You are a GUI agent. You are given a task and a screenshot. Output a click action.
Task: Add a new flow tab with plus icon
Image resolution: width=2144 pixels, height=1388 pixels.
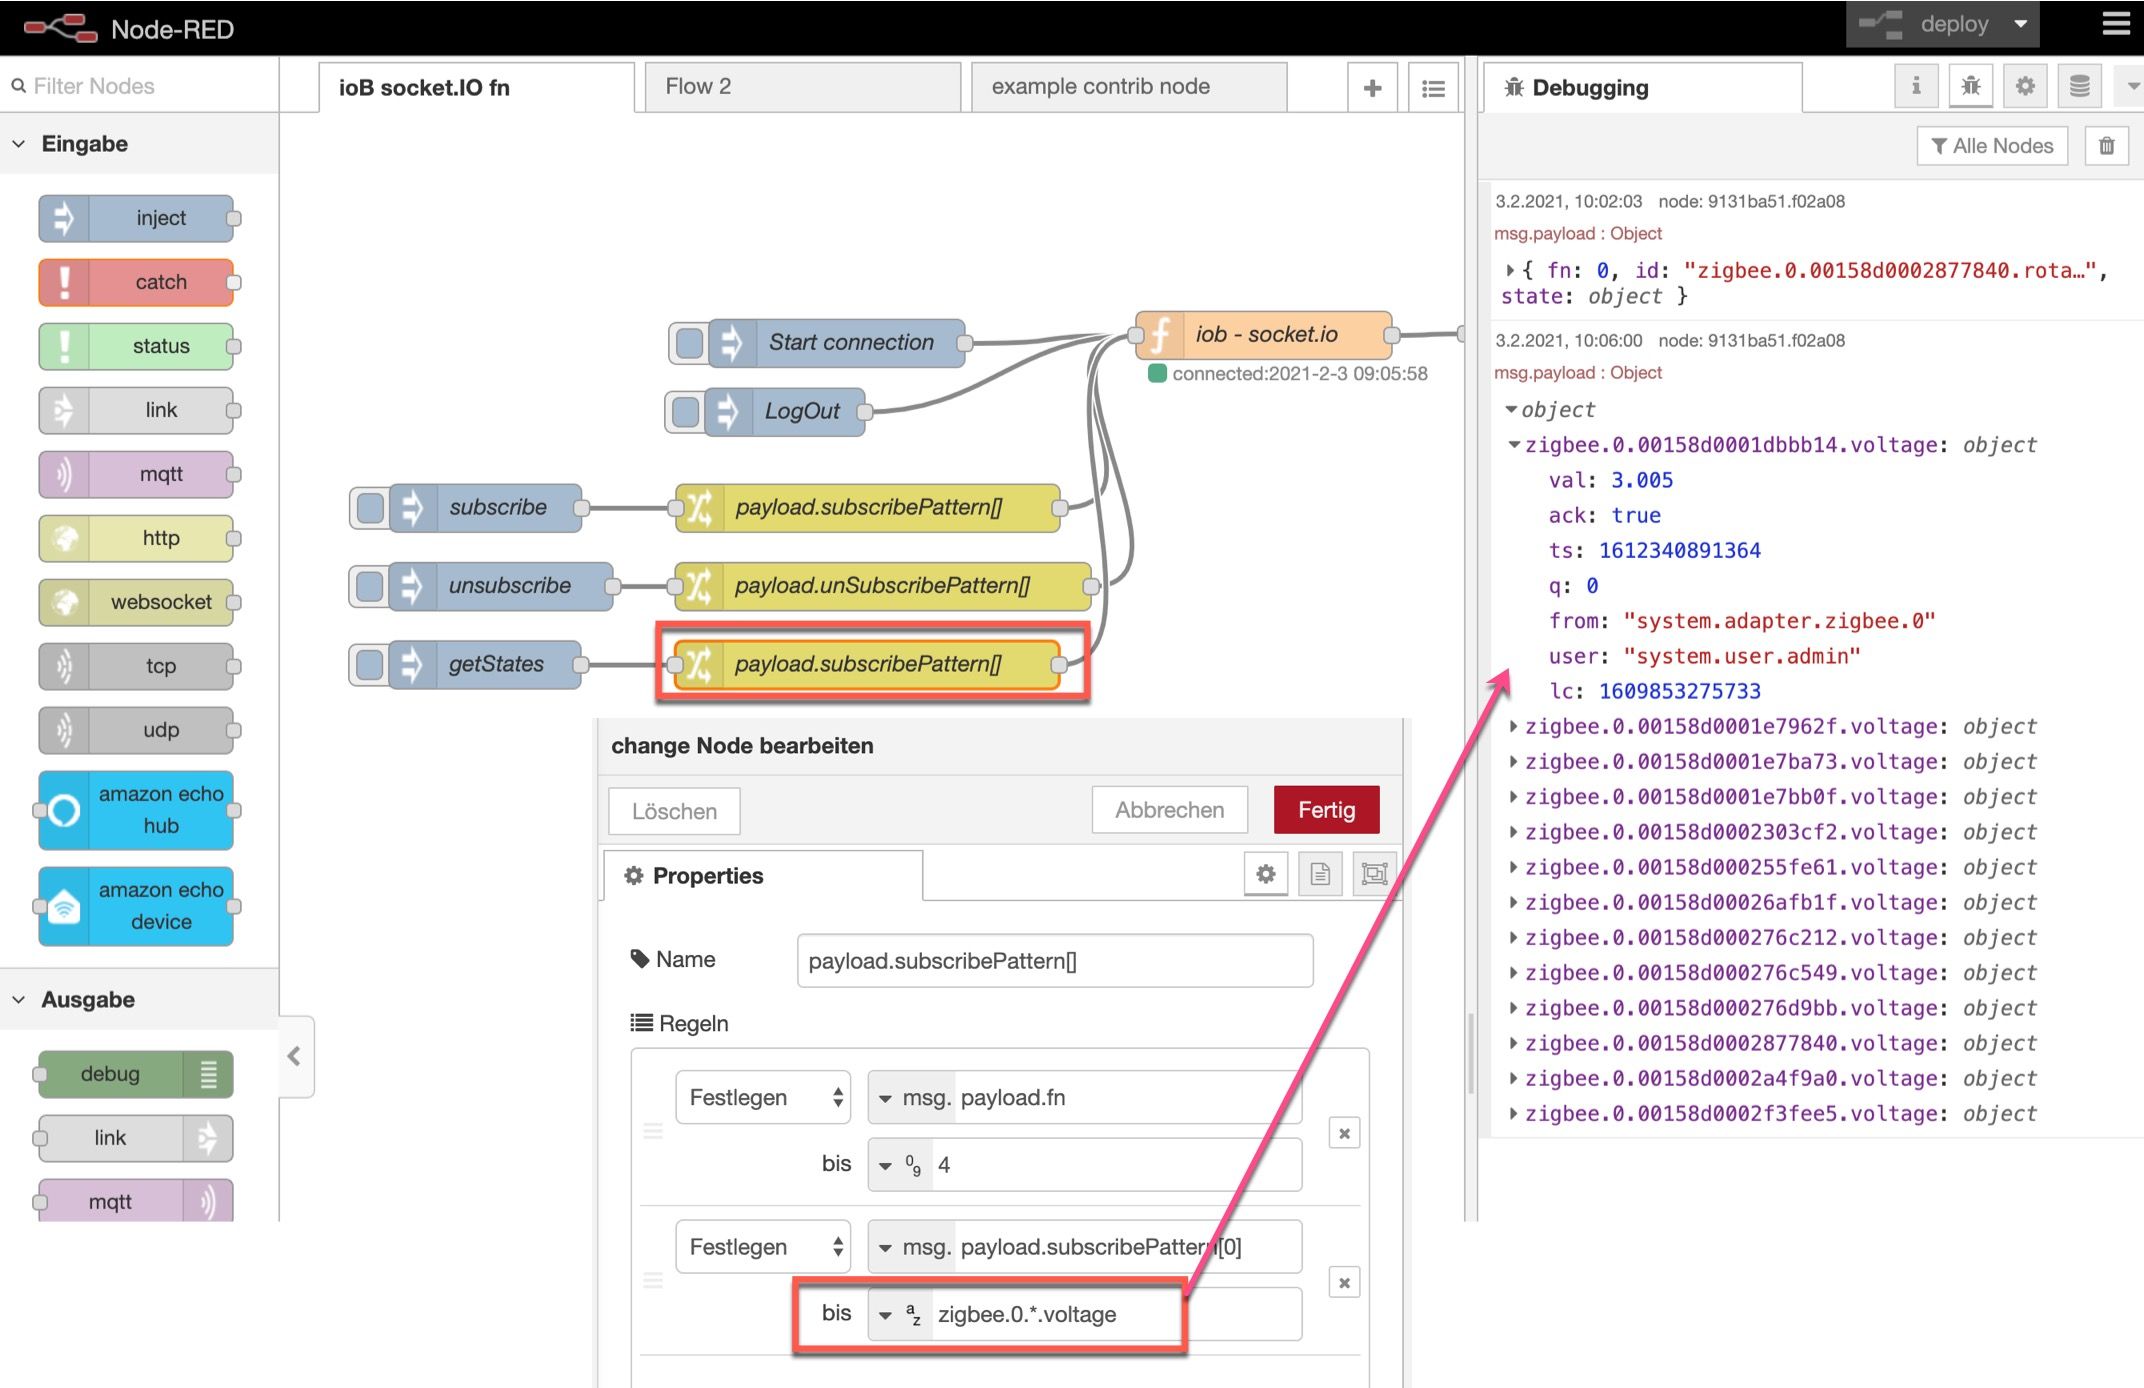1372,88
